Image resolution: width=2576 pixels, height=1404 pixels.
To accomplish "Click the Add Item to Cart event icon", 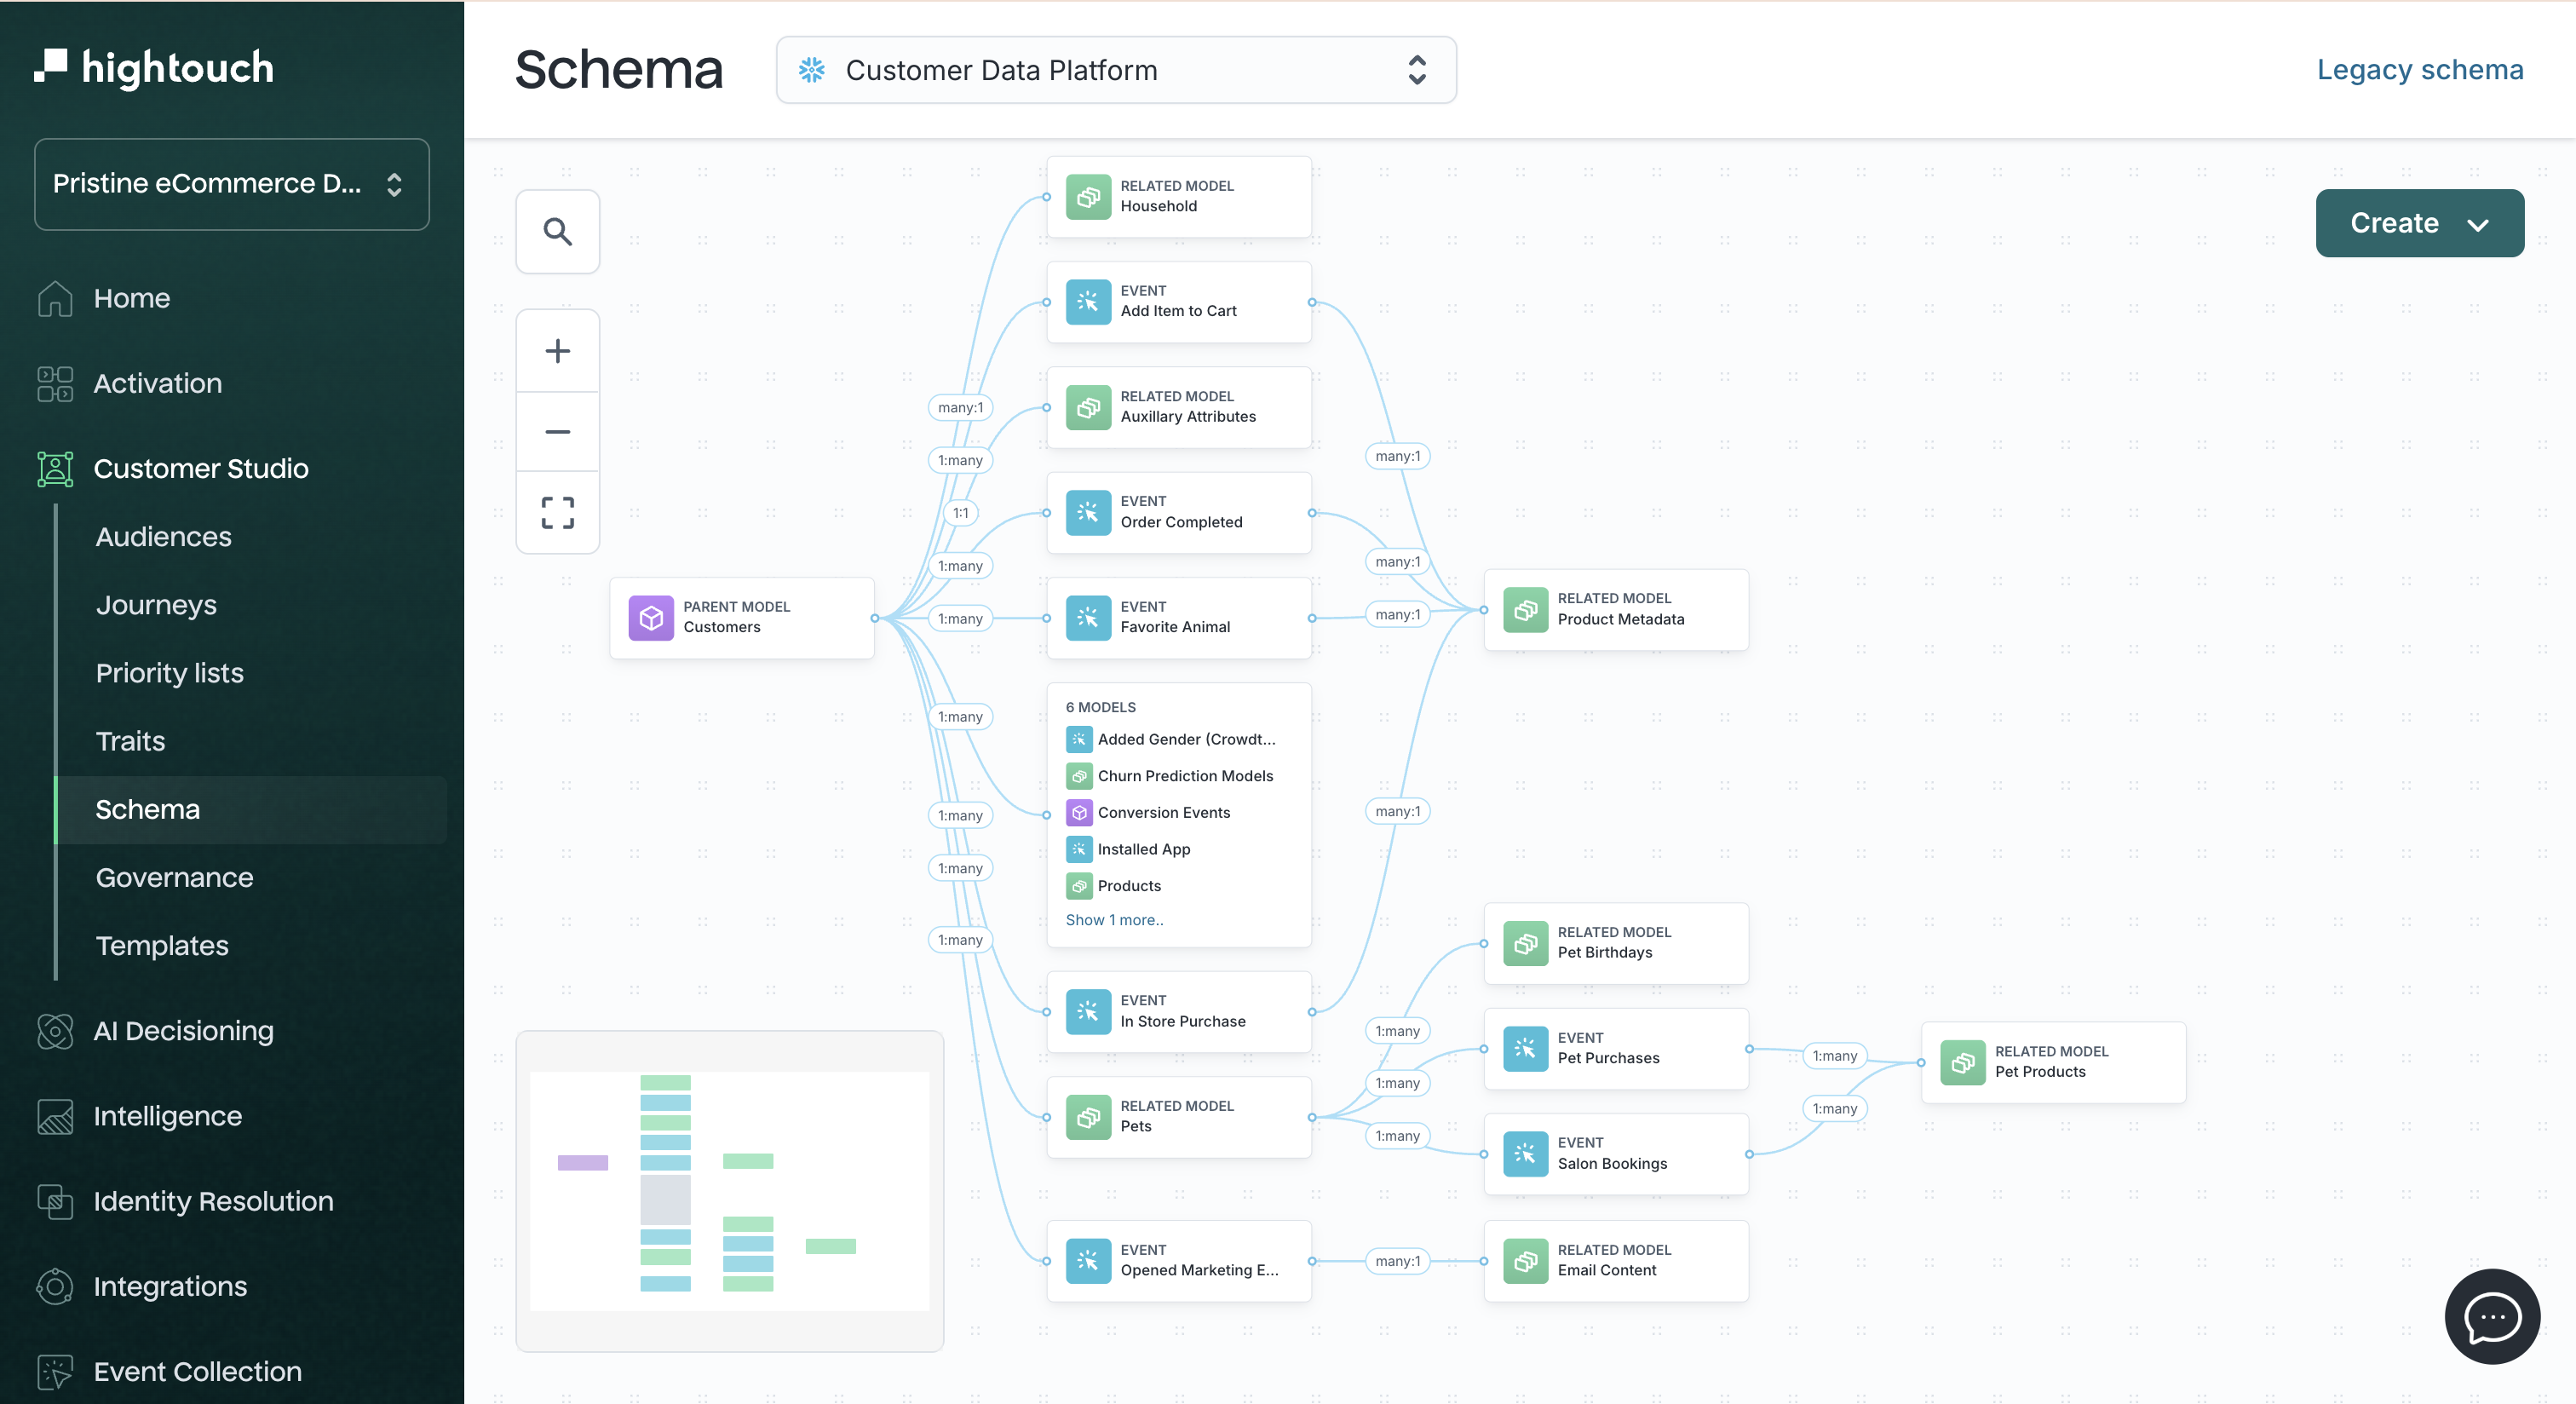I will click(1088, 302).
